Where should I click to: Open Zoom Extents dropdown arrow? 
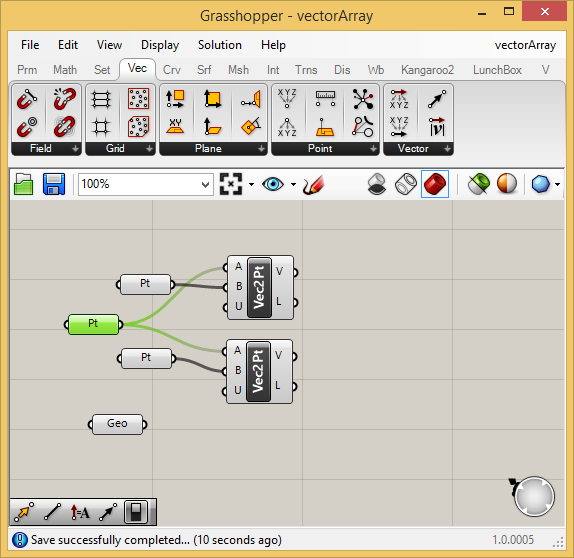[x=251, y=184]
